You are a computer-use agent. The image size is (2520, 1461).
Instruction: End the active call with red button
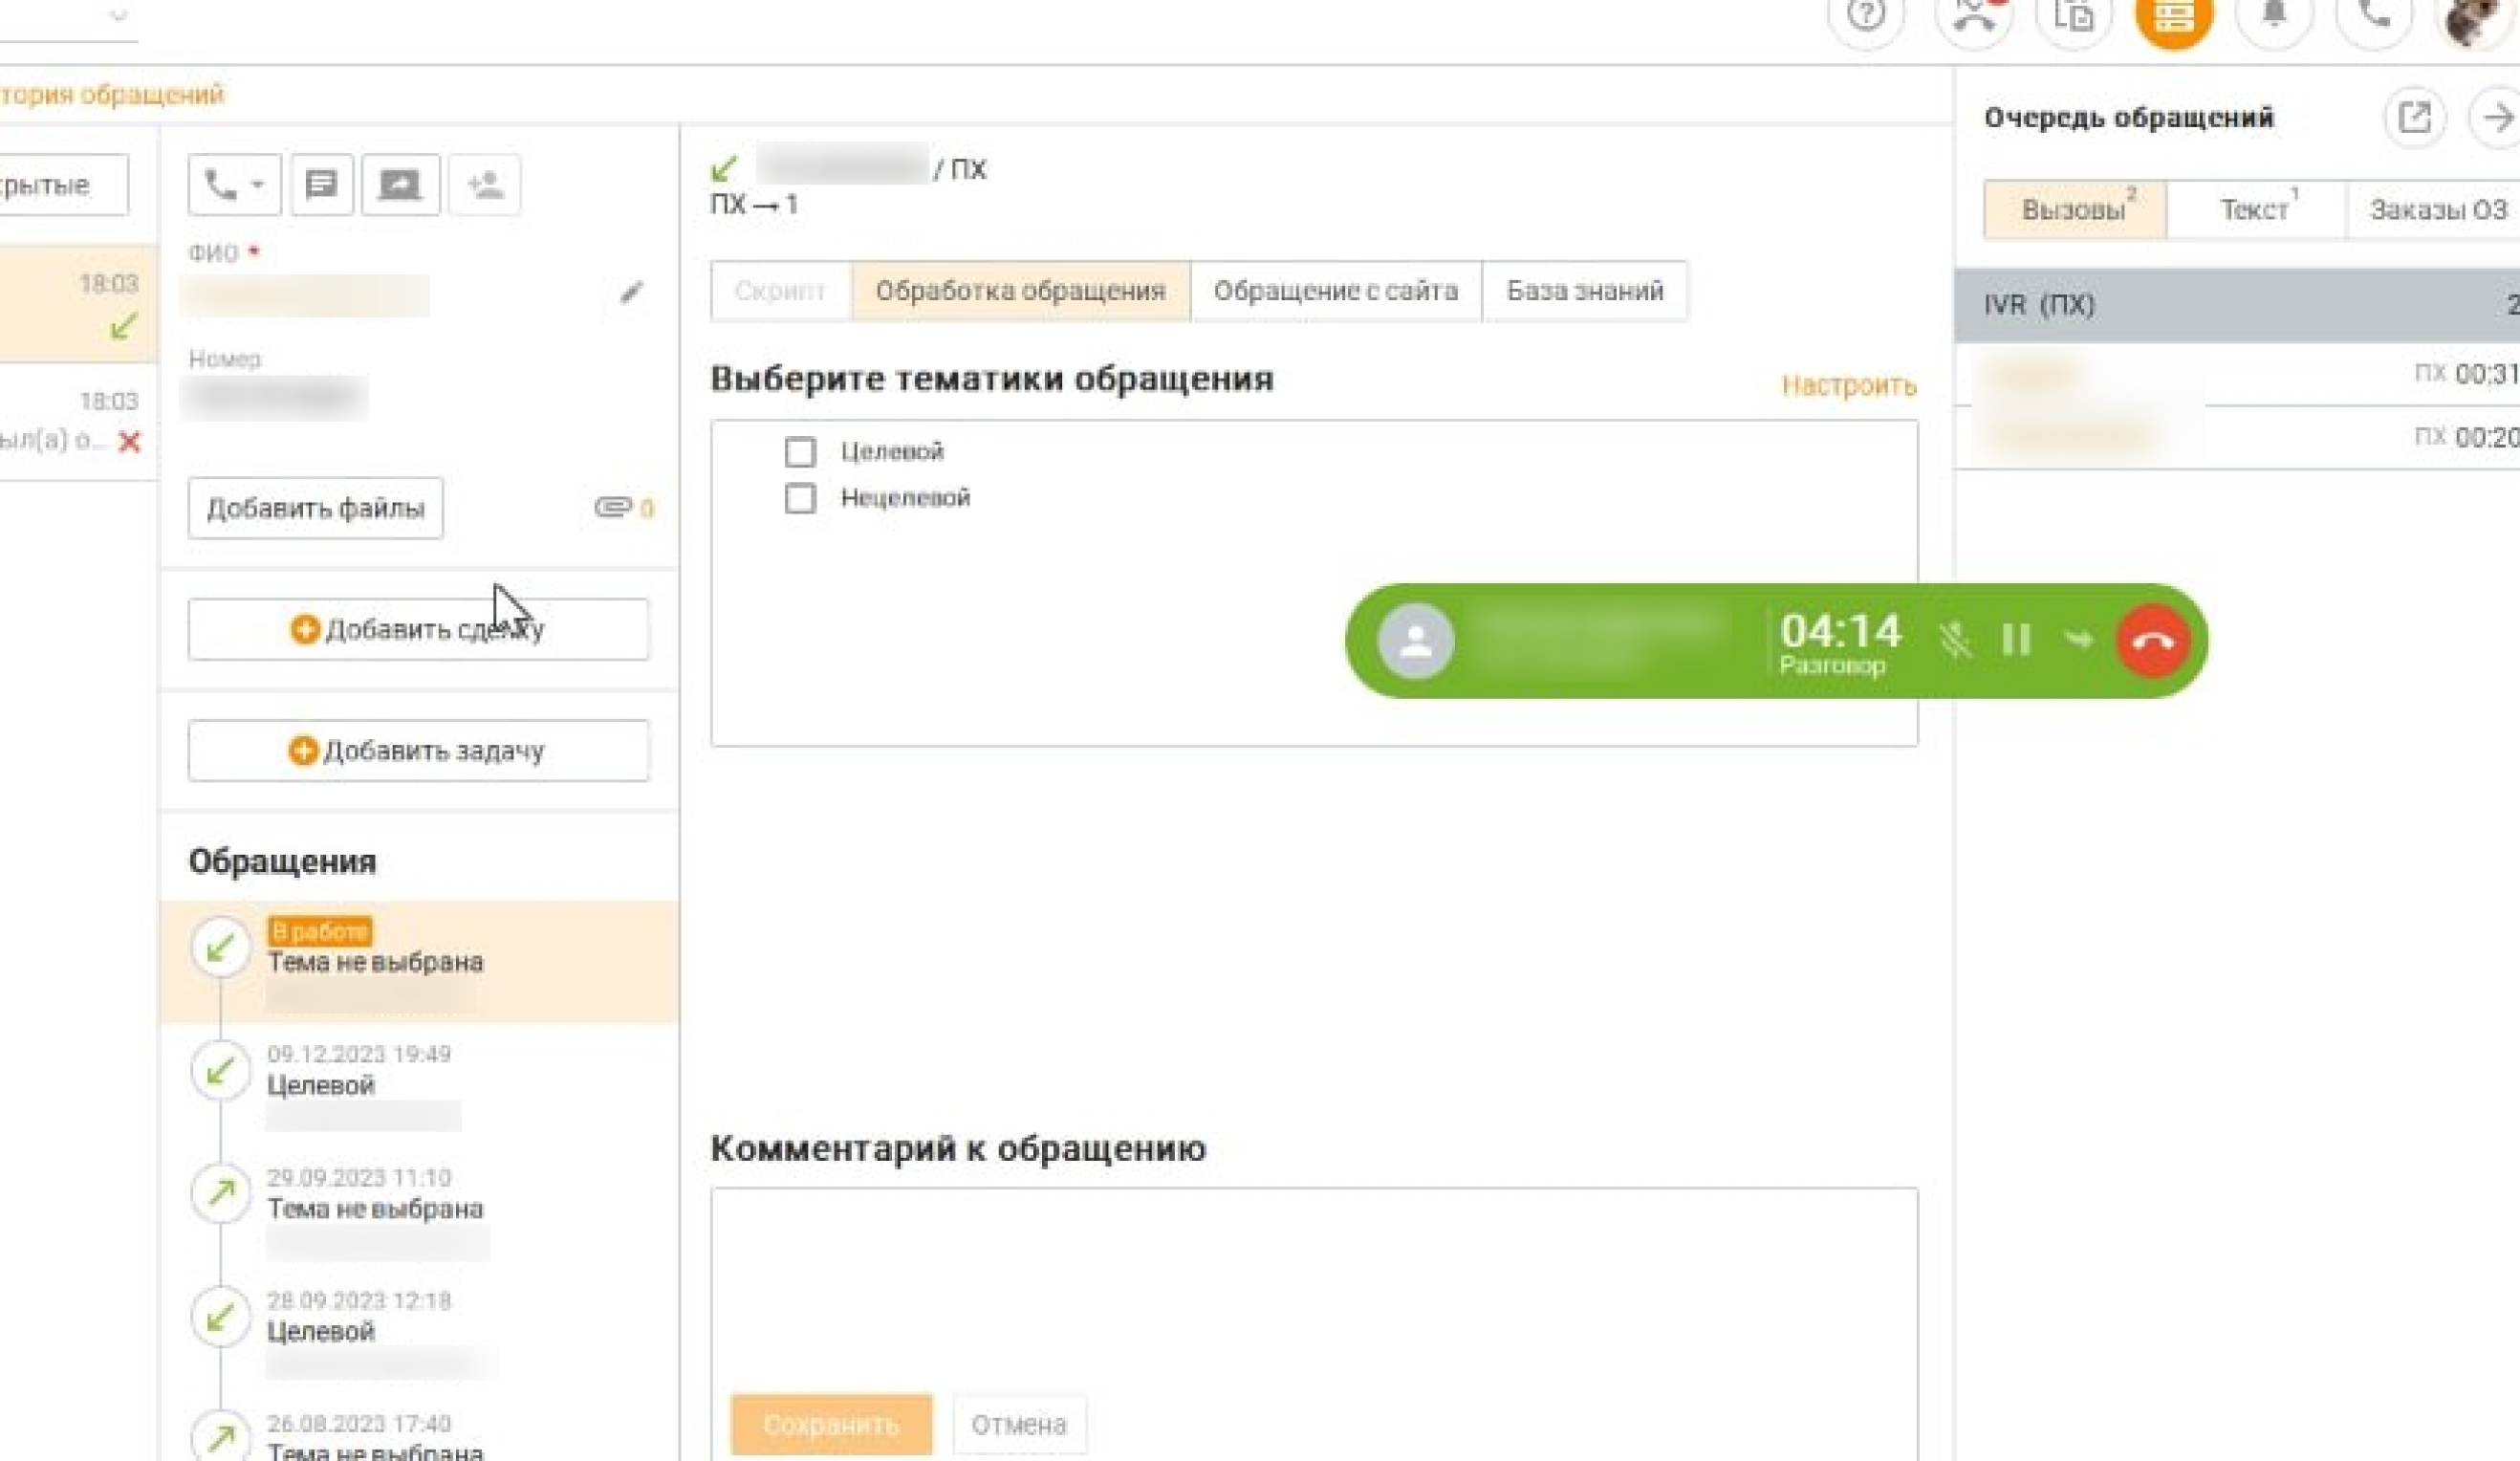pos(2151,640)
